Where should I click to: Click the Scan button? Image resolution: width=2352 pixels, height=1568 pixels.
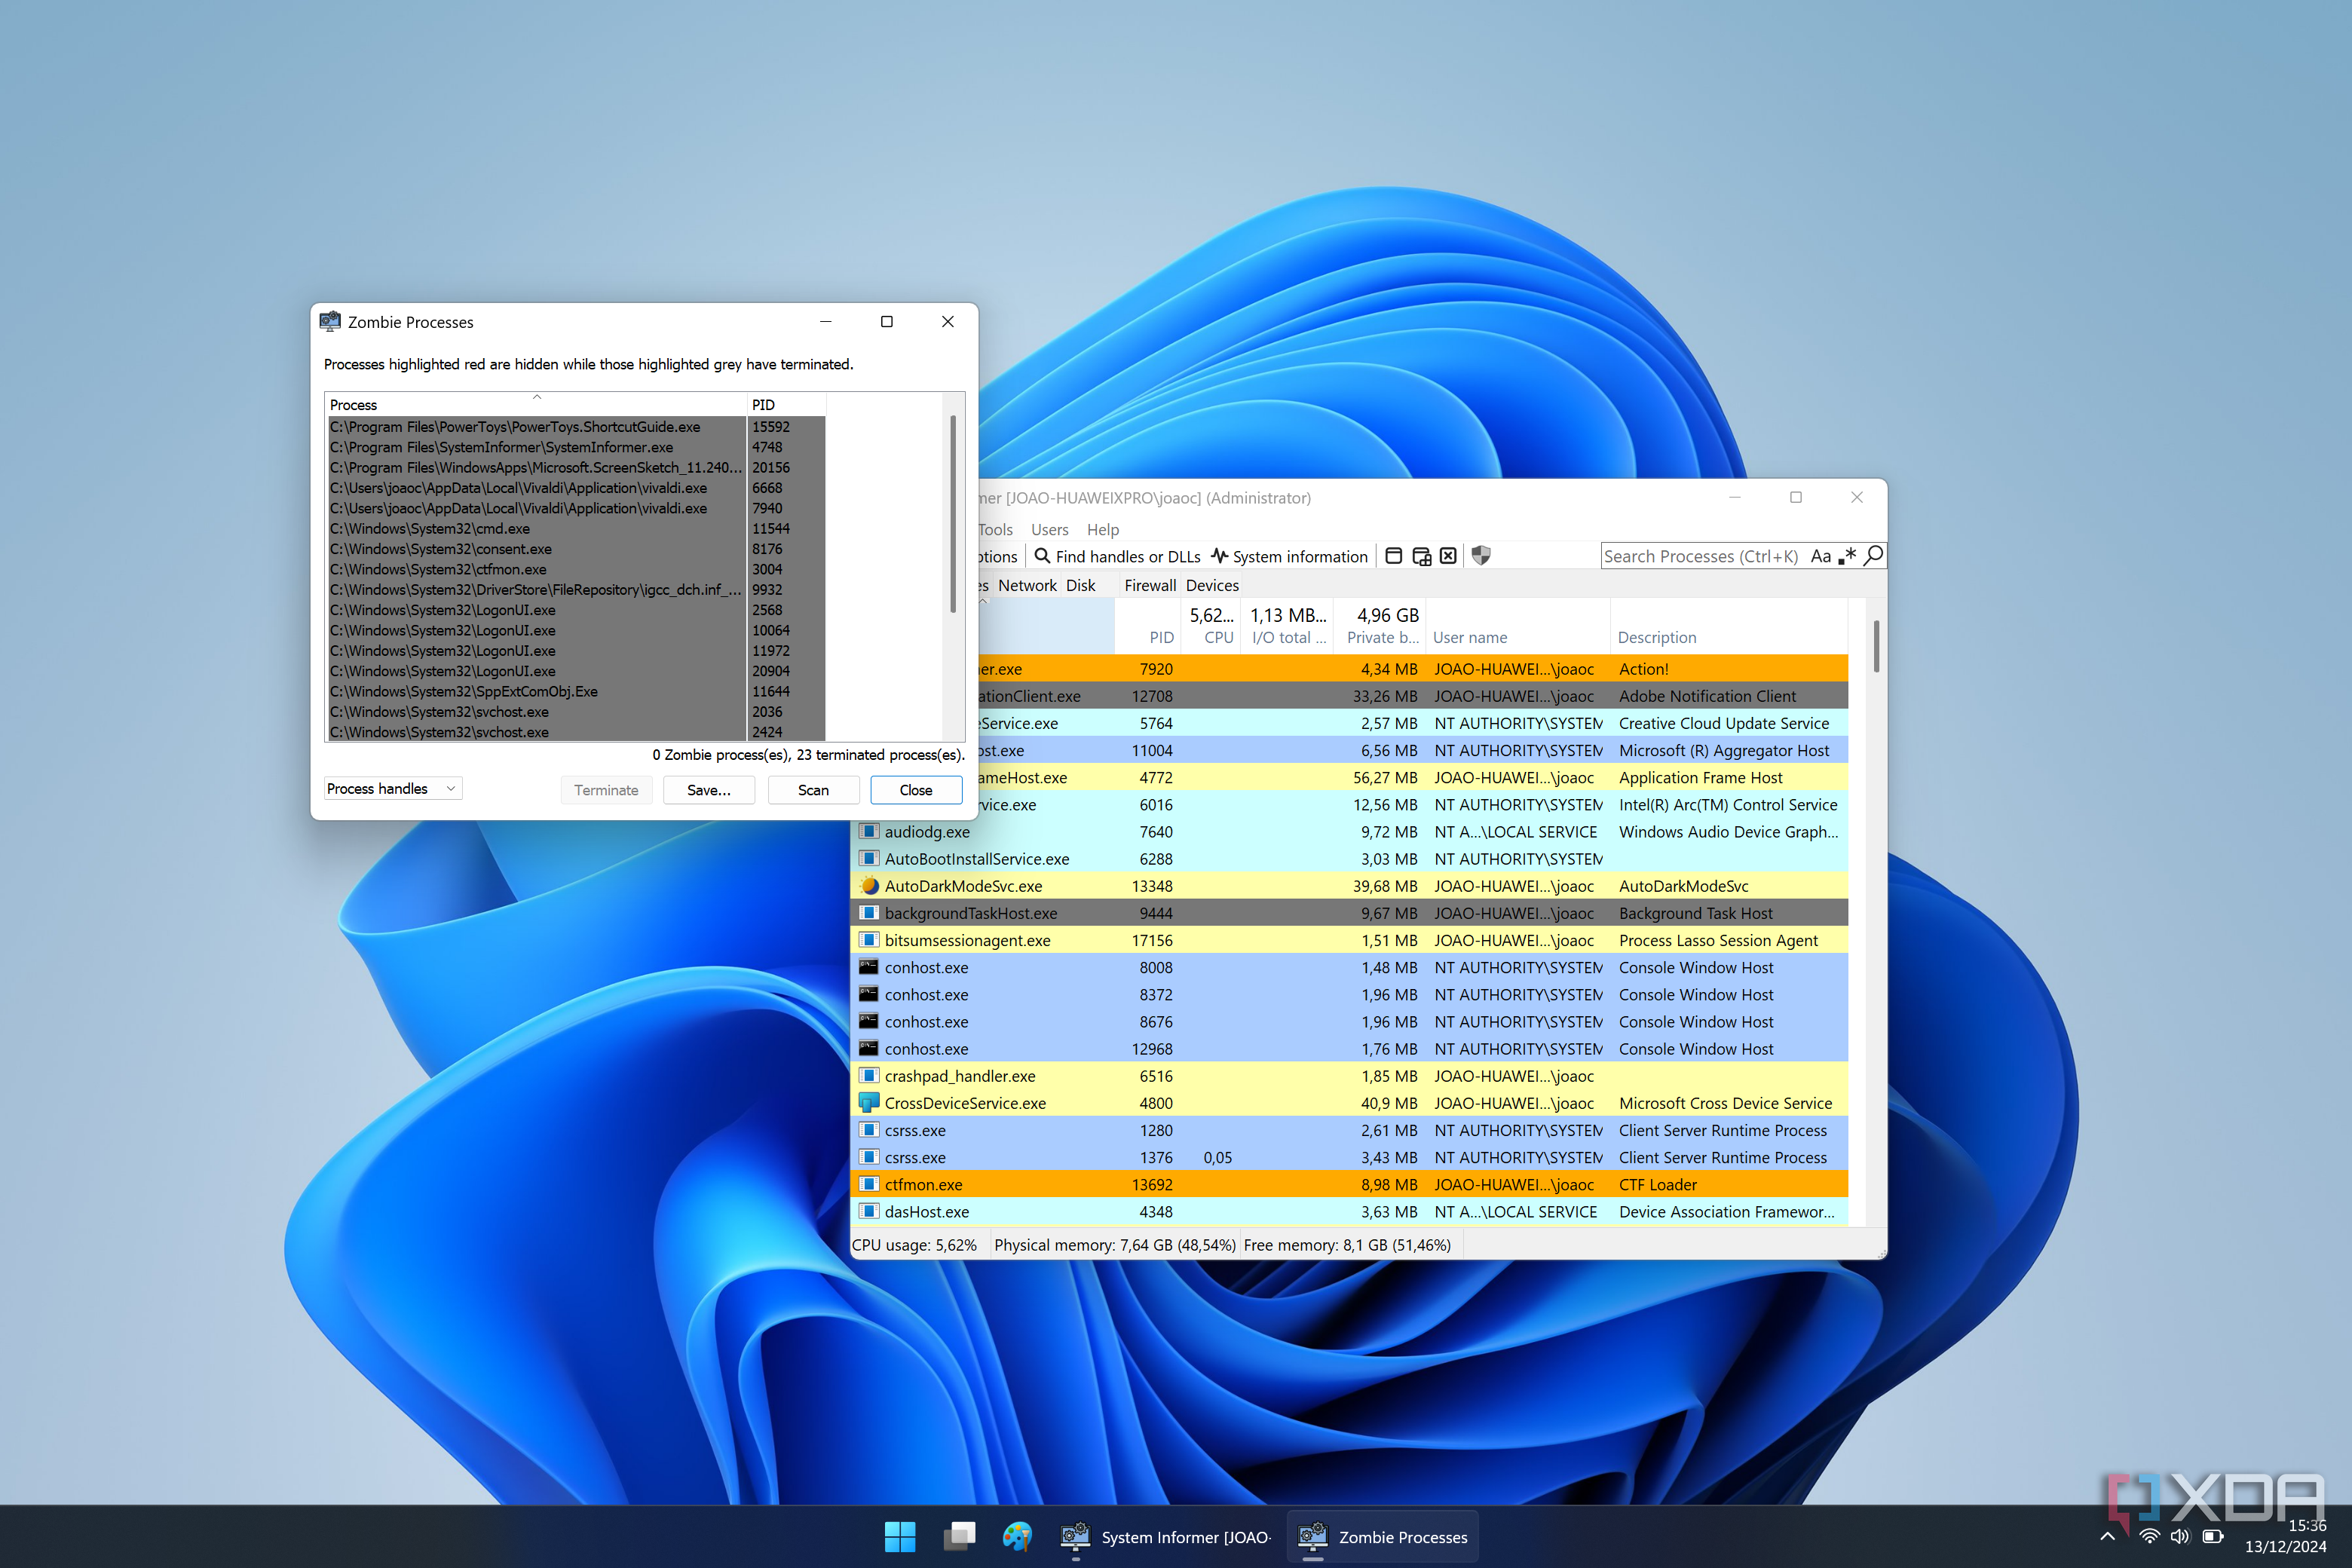coord(812,789)
